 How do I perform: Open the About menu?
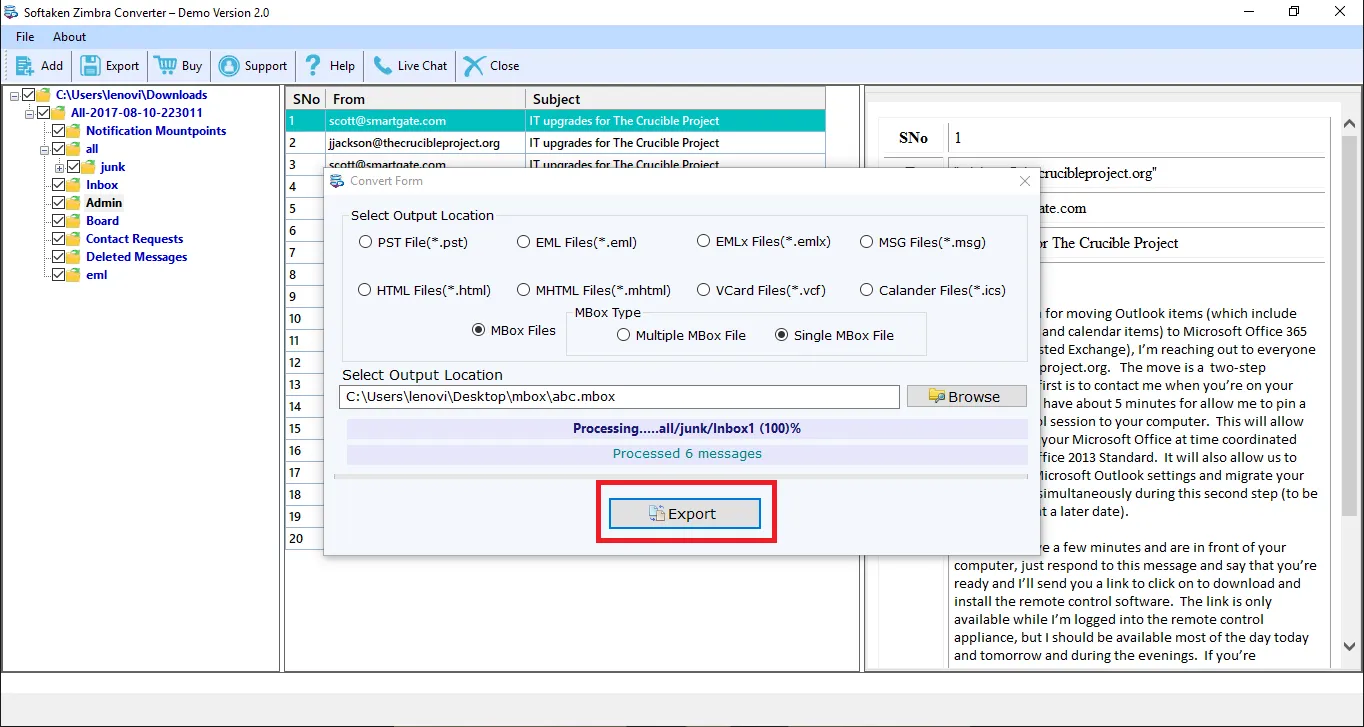pyautogui.click(x=70, y=37)
